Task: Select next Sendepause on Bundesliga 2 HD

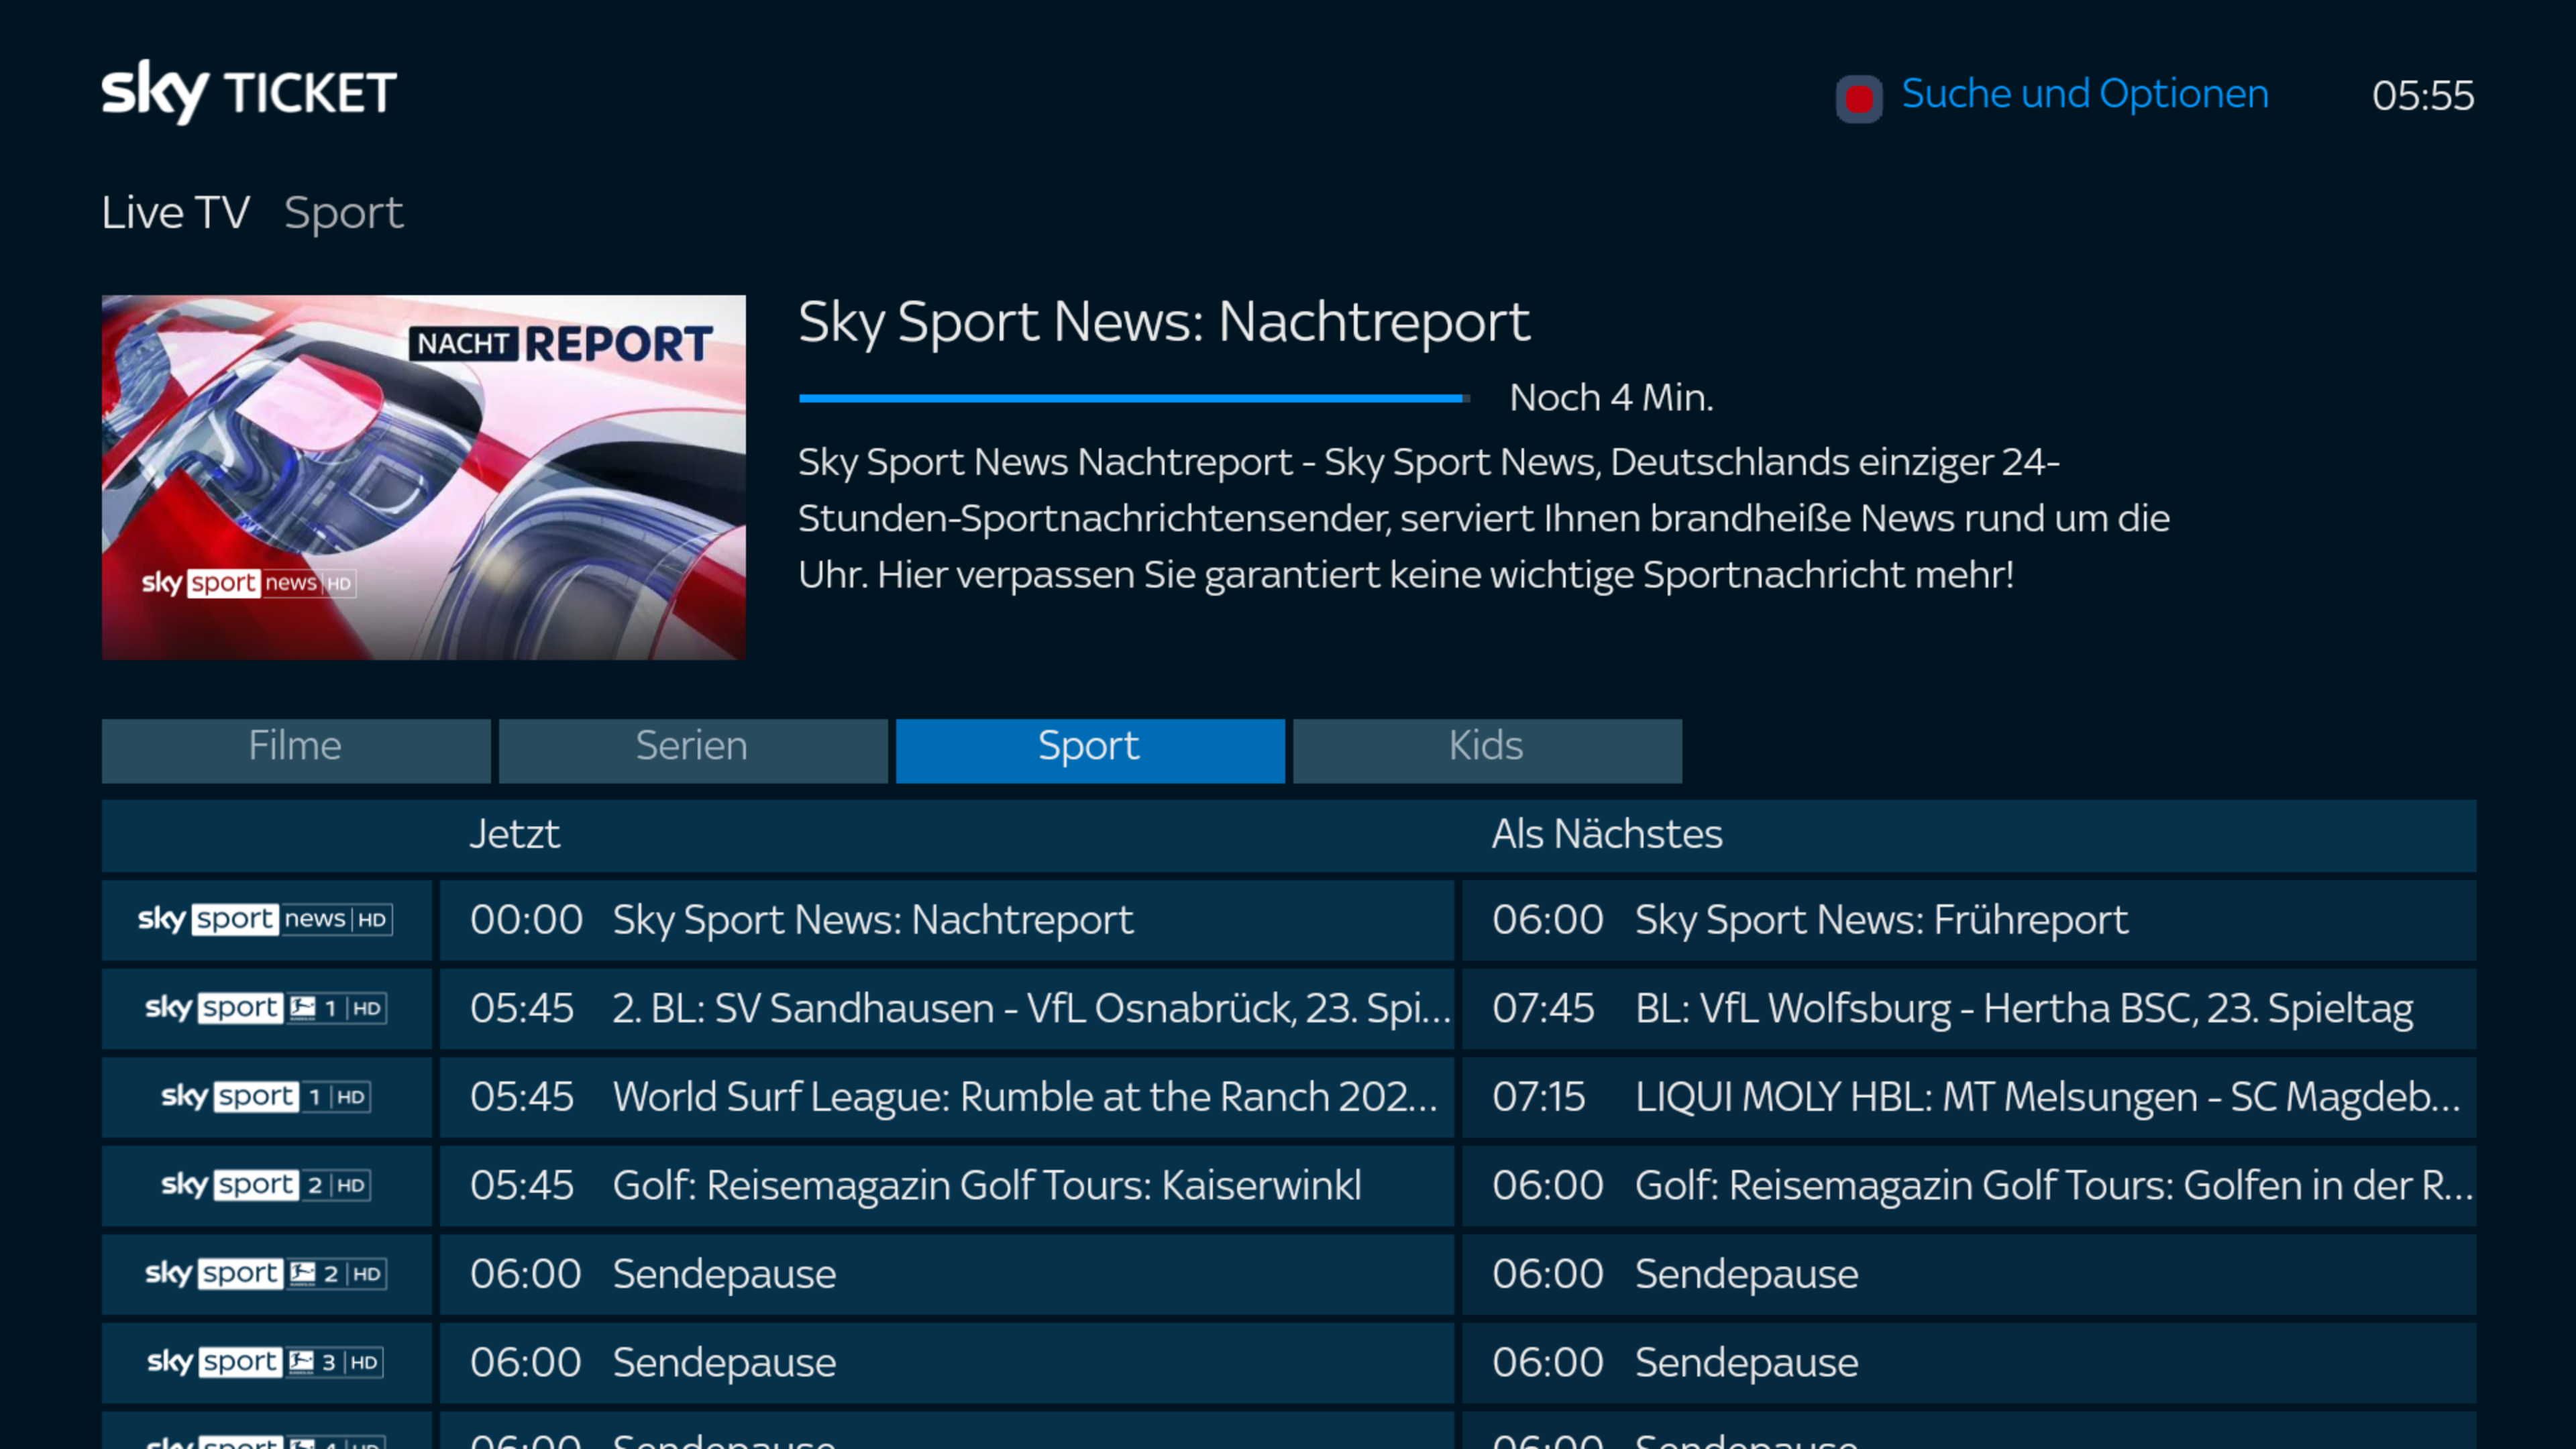Action: pyautogui.click(x=1969, y=1274)
